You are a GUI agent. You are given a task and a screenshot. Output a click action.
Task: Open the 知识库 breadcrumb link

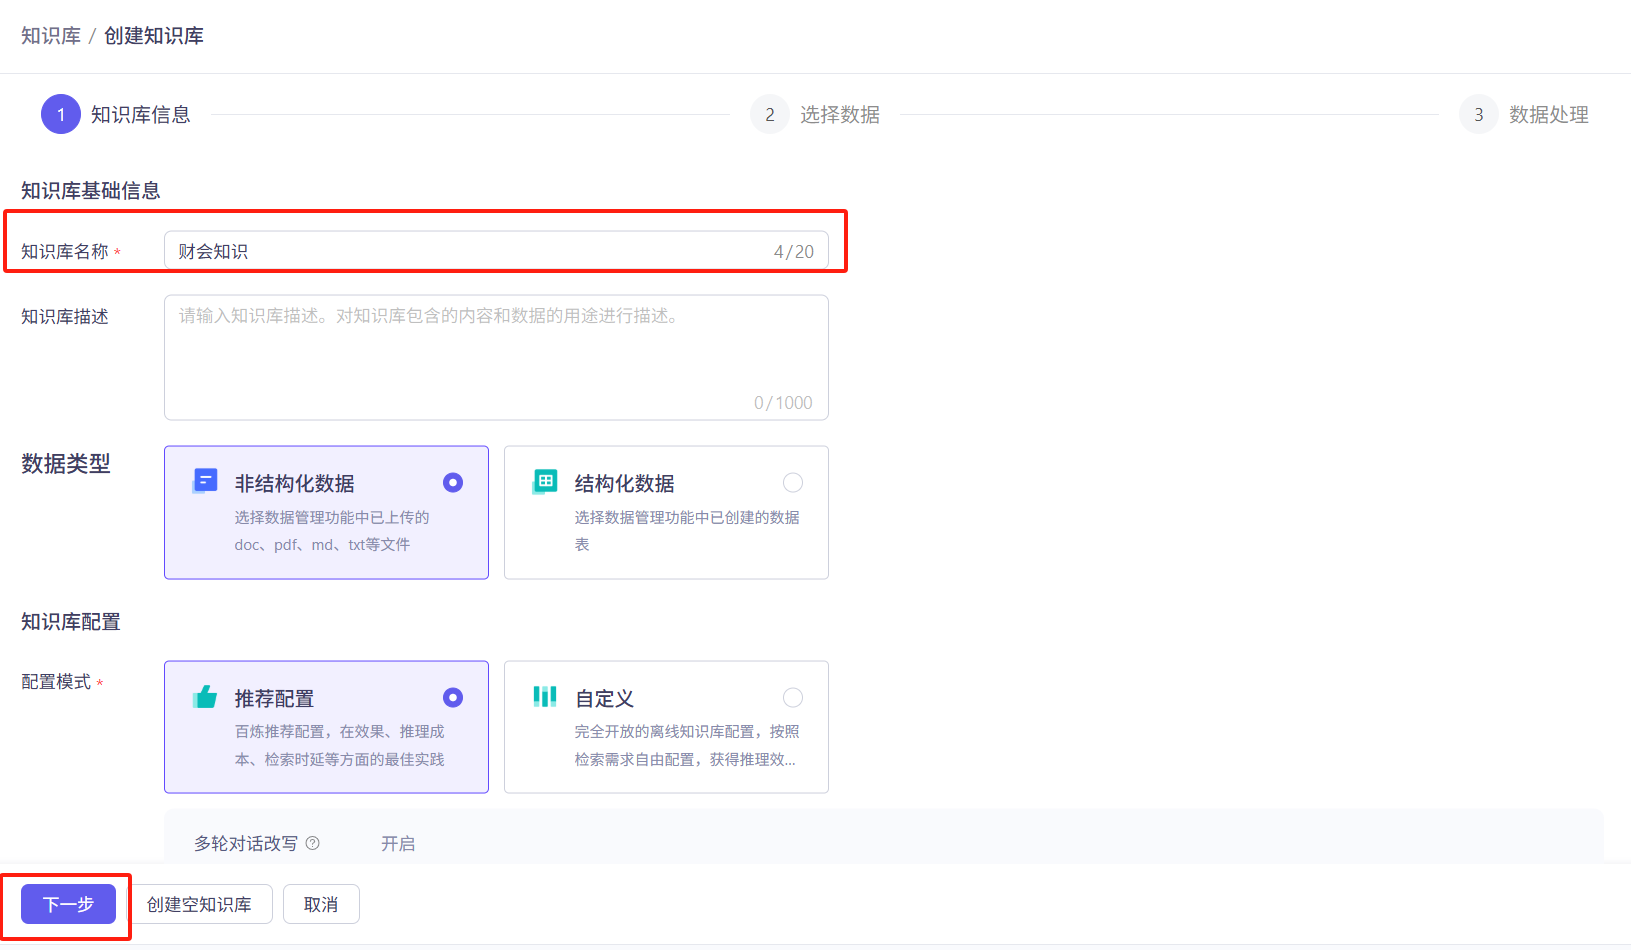click(51, 34)
